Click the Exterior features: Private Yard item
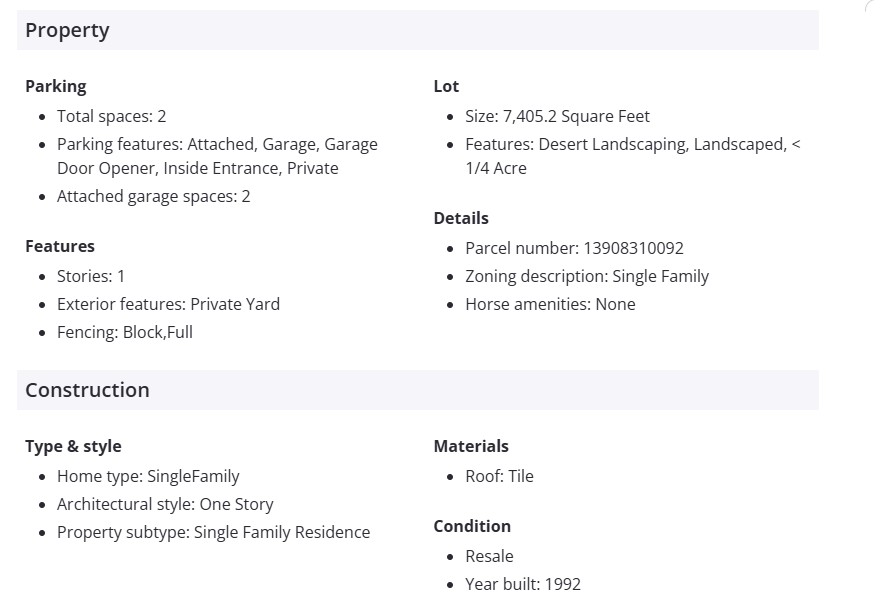The width and height of the screenshot is (892, 606). [168, 304]
